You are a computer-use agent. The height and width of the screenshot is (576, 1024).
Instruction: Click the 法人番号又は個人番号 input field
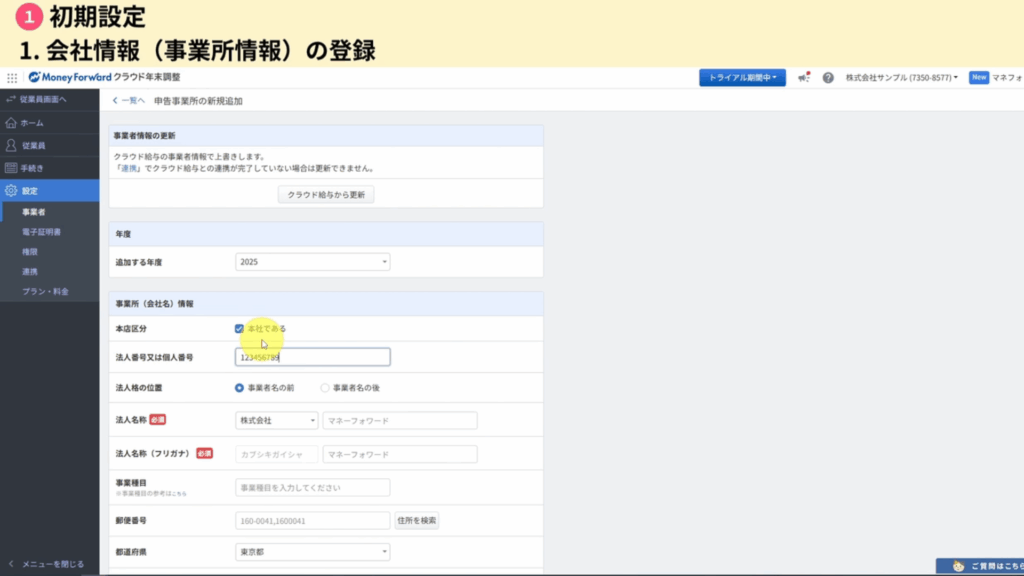point(312,357)
